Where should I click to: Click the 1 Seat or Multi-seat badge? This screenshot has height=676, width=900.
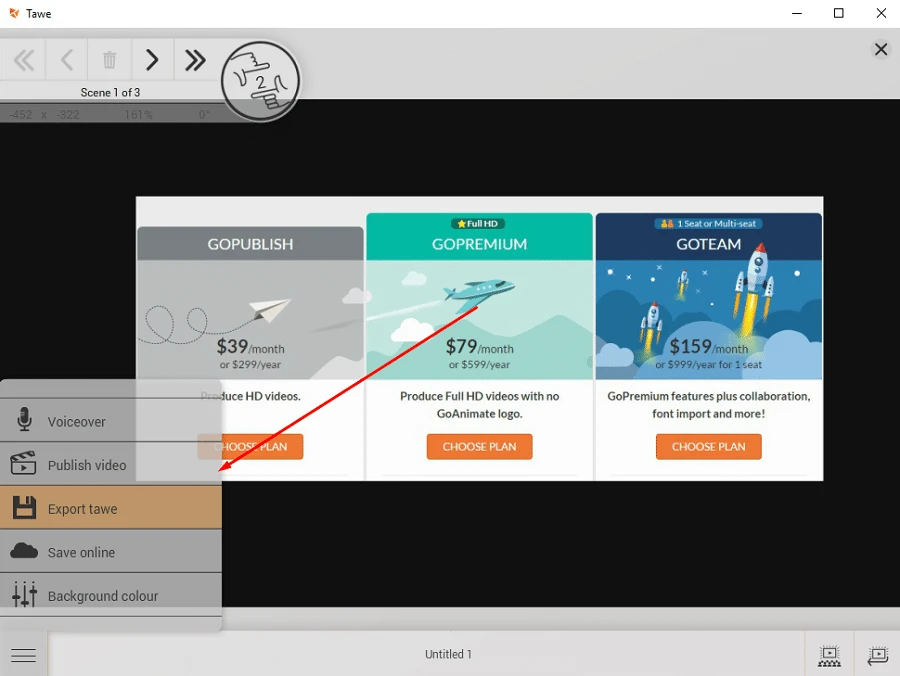click(x=708, y=223)
